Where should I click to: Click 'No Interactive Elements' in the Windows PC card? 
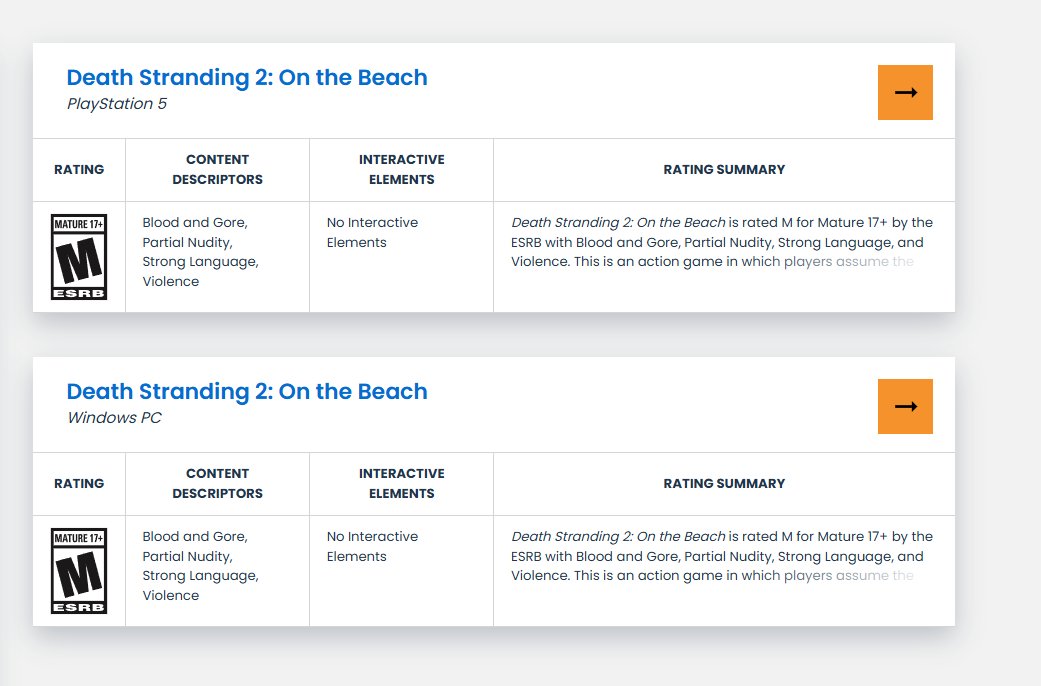pyautogui.click(x=372, y=547)
